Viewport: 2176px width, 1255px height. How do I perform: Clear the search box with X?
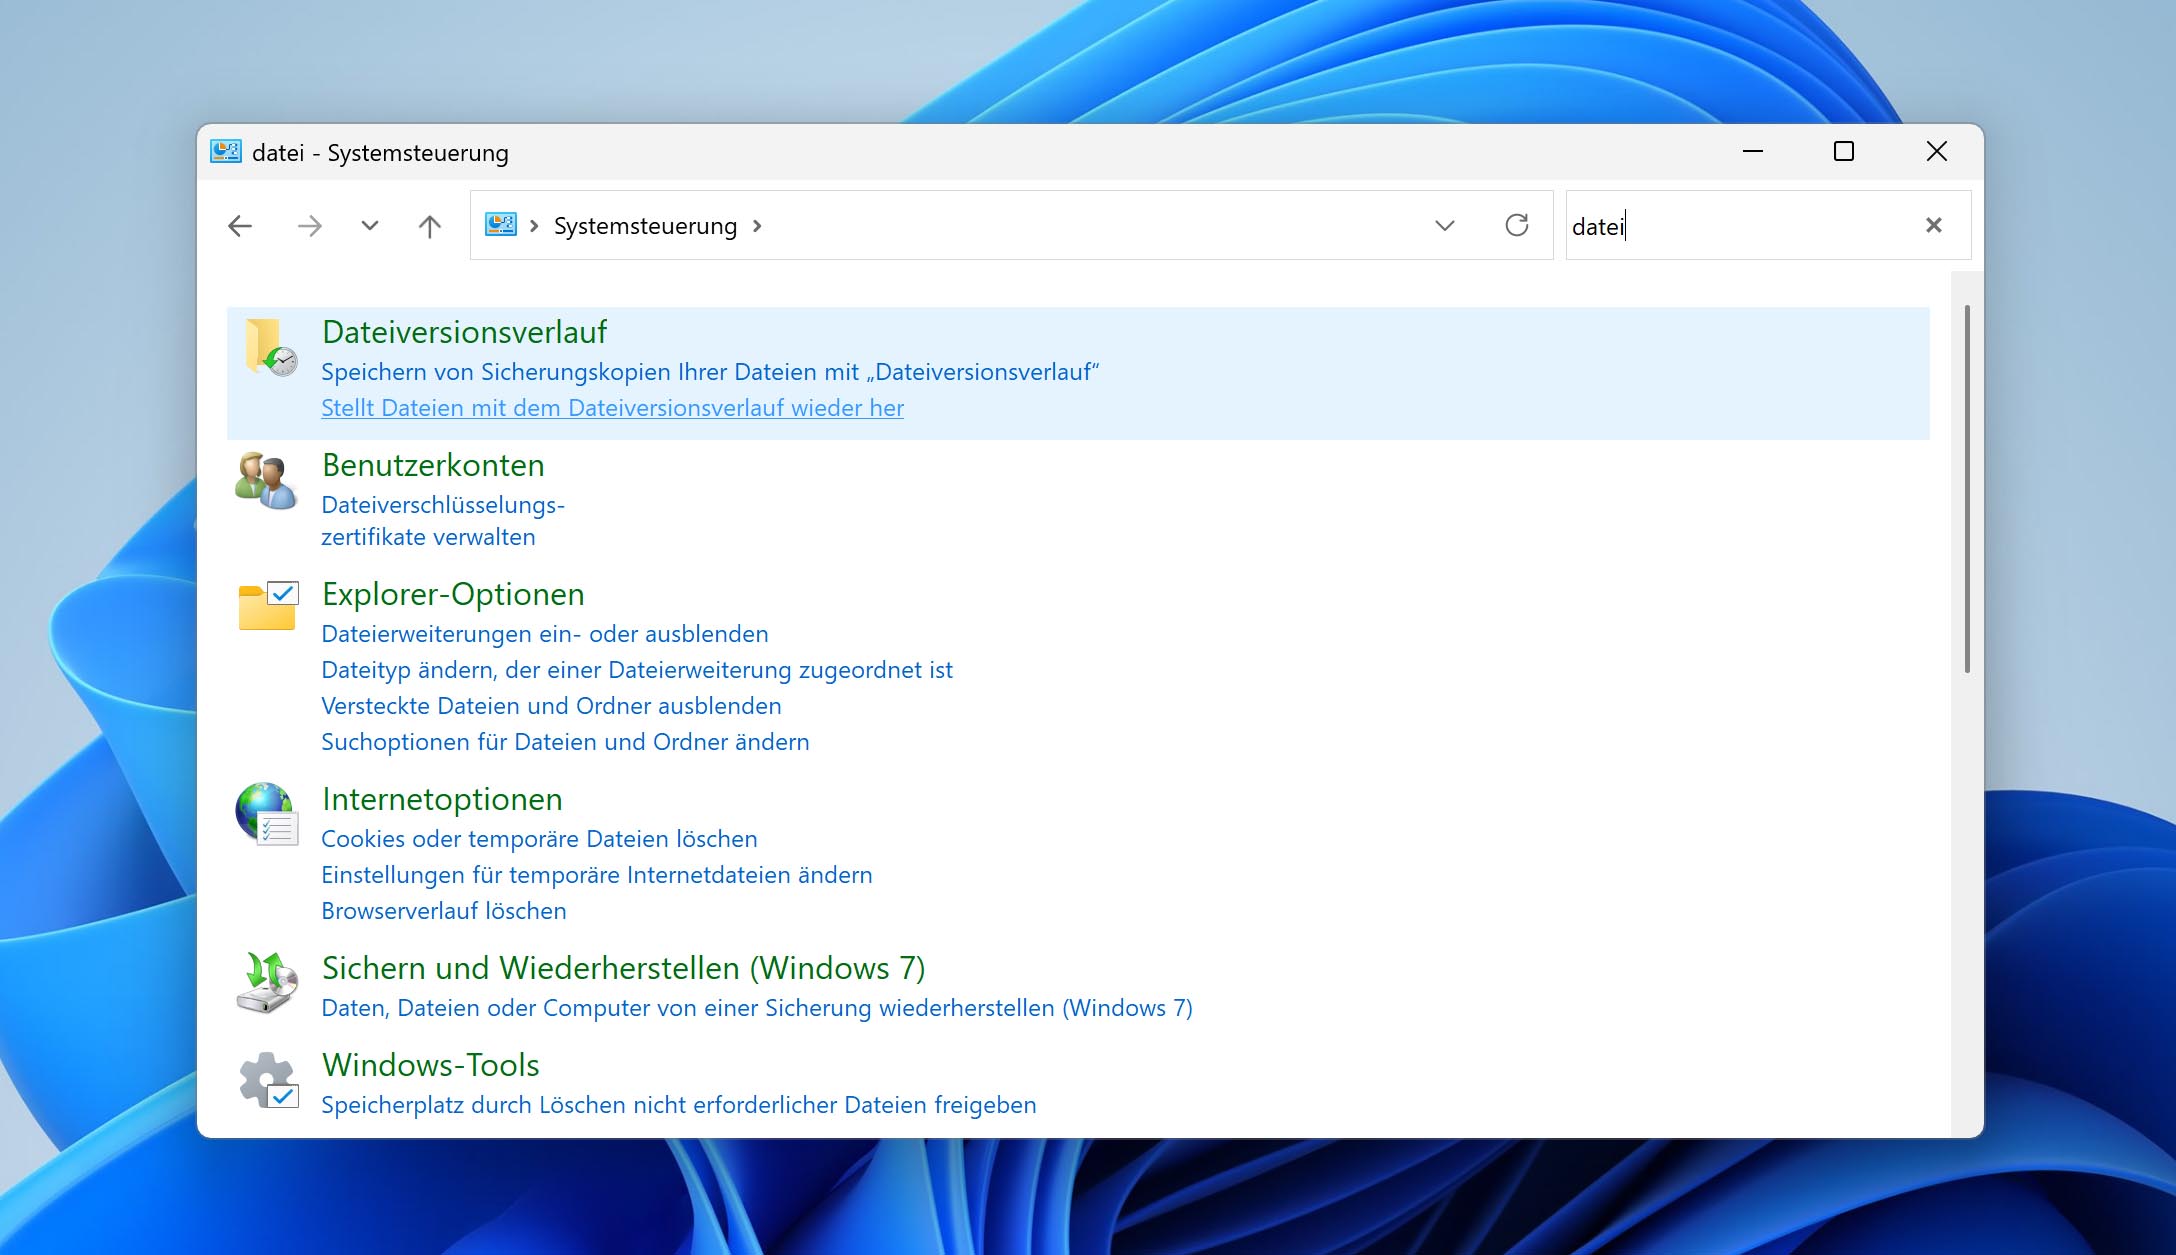(x=1934, y=225)
